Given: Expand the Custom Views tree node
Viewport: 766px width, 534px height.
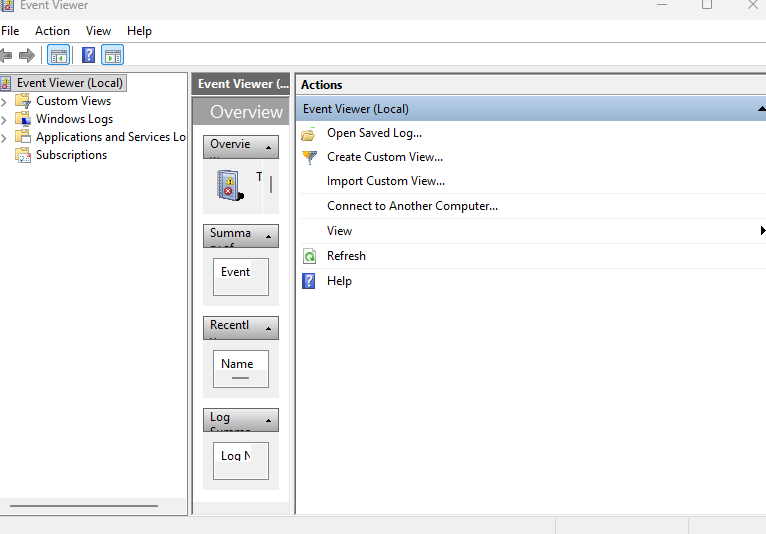Looking at the screenshot, I should click(4, 102).
